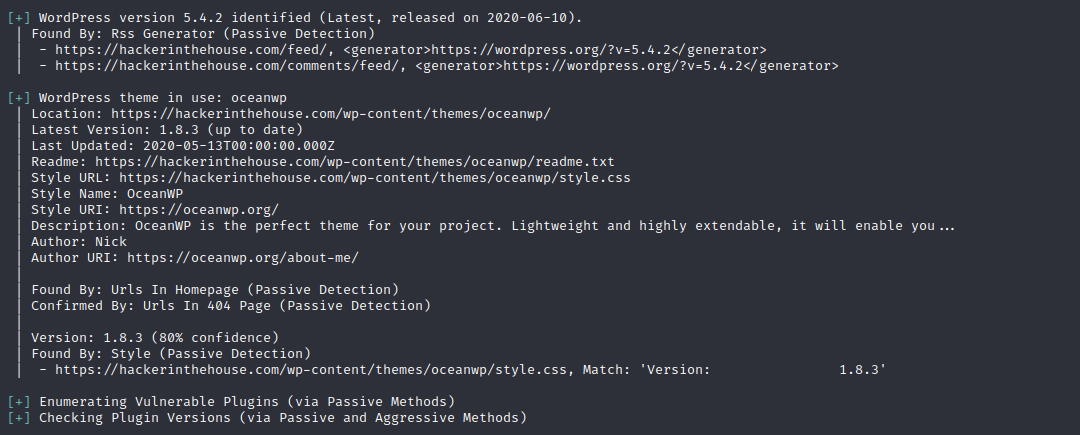Open the Style URI https://oceanwp.org/ link
The image size is (1080, 435).
click(198, 210)
